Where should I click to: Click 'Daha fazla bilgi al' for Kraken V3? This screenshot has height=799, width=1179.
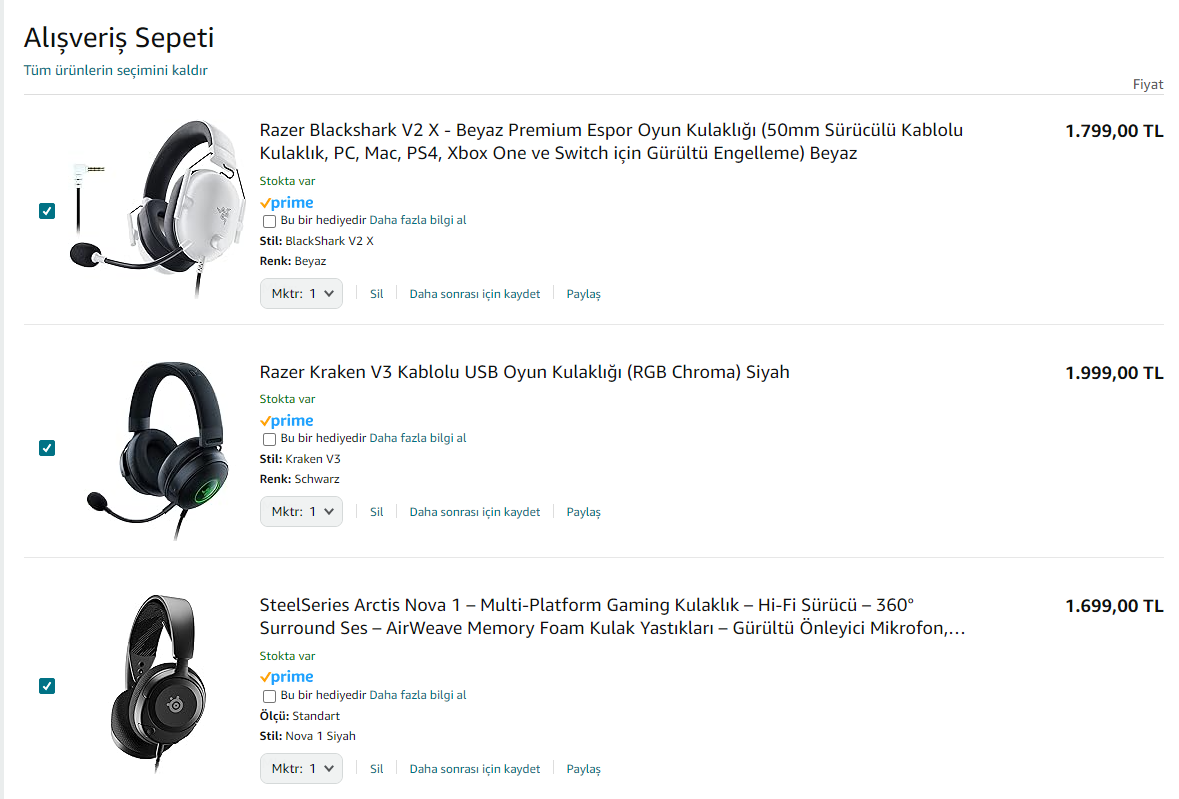point(418,438)
